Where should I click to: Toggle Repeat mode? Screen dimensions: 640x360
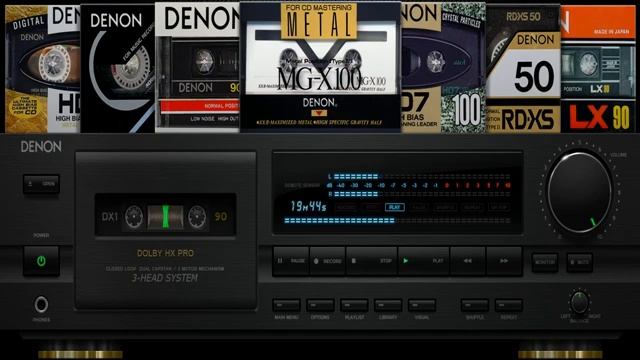[509, 305]
